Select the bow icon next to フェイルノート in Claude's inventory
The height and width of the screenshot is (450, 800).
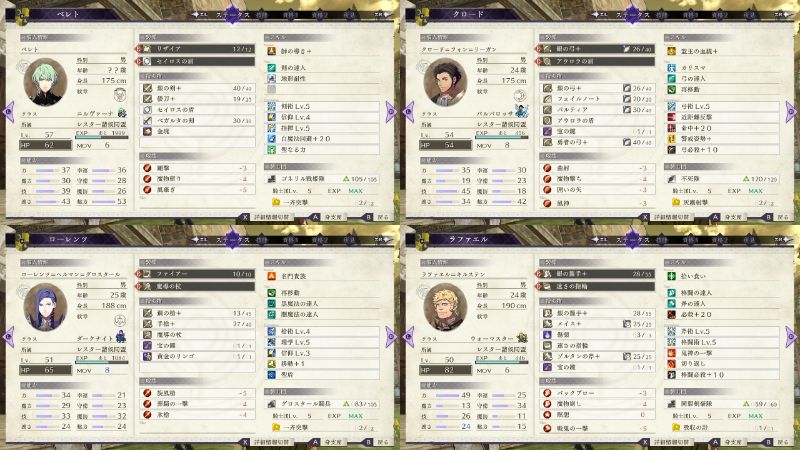pyautogui.click(x=547, y=99)
